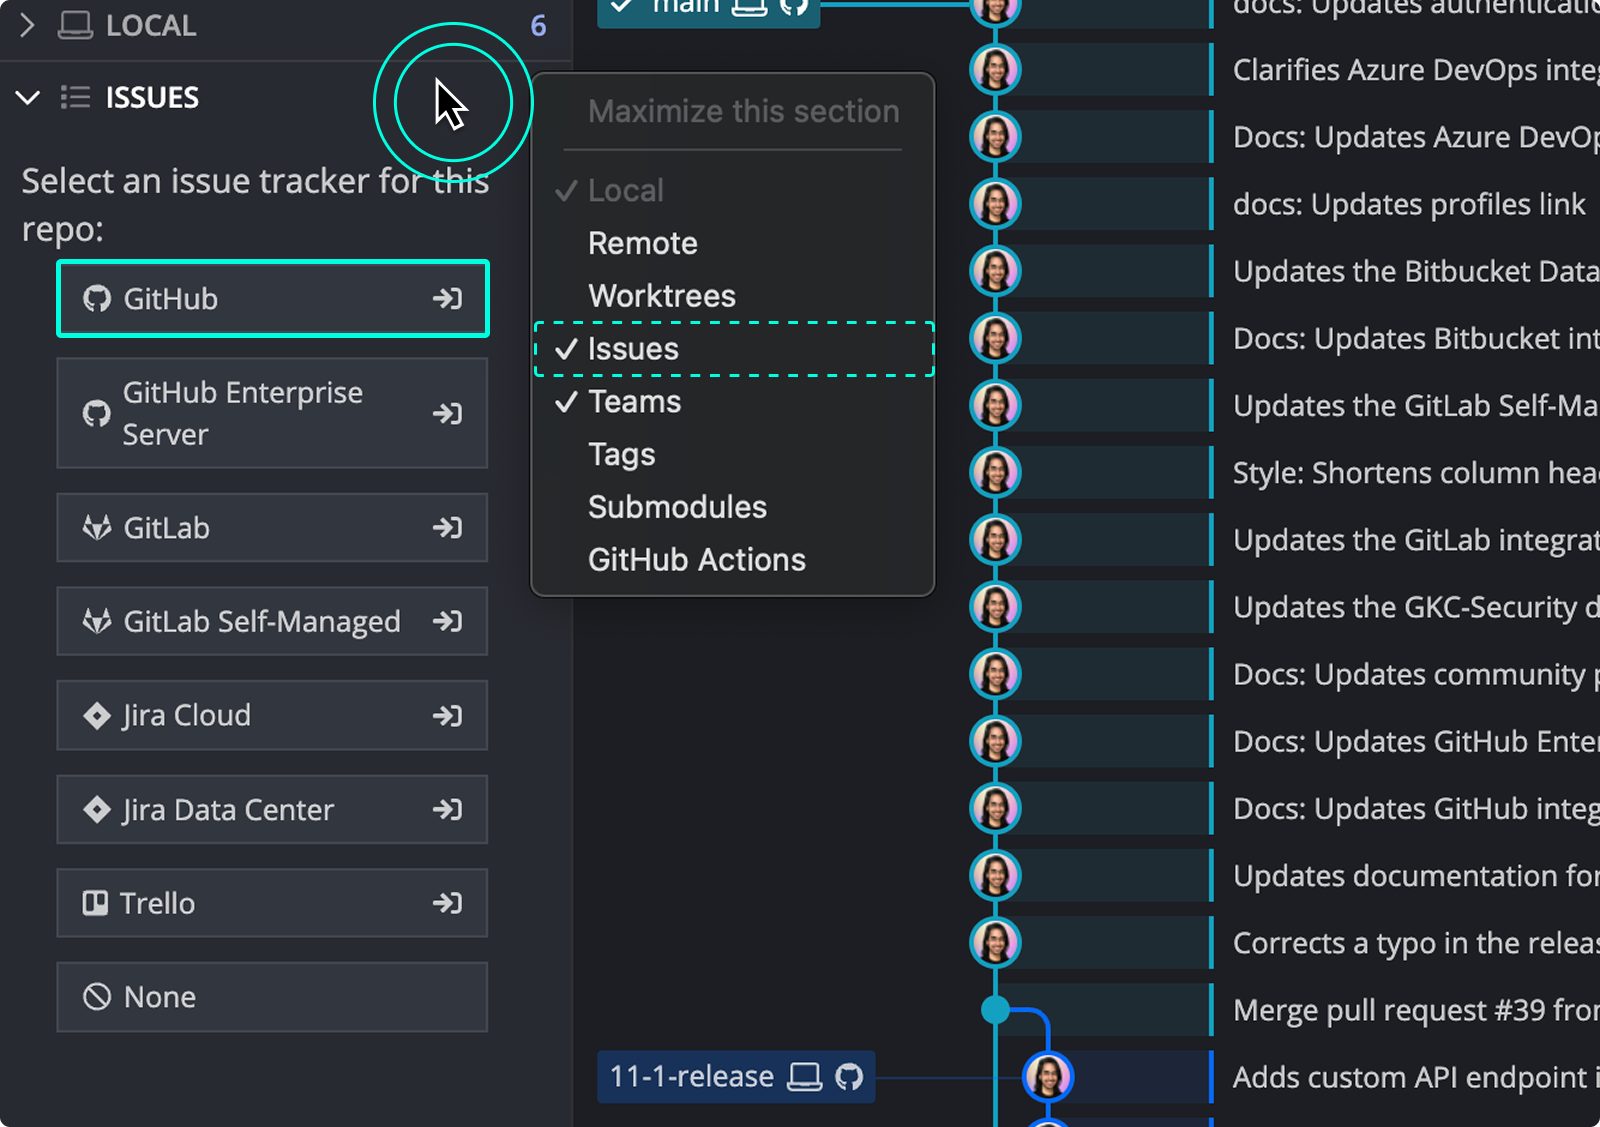Click the GitLab fox icon in the tracker list
Viewport: 1600px width, 1127px height.
[96, 528]
